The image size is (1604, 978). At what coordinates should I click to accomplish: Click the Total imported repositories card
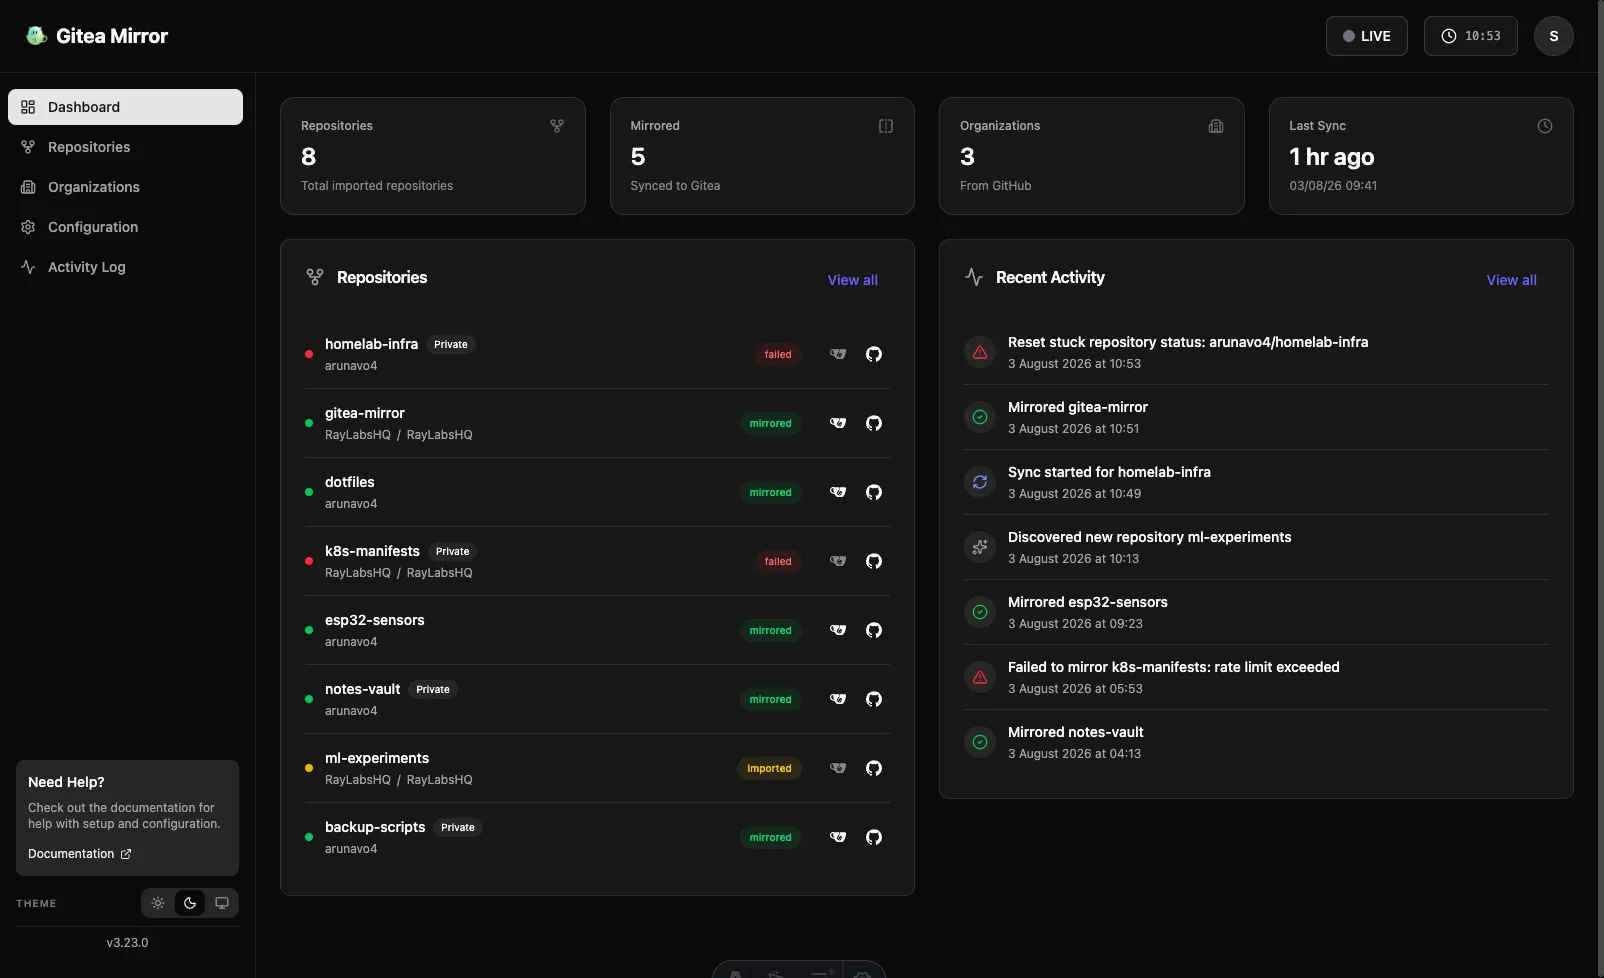click(433, 156)
